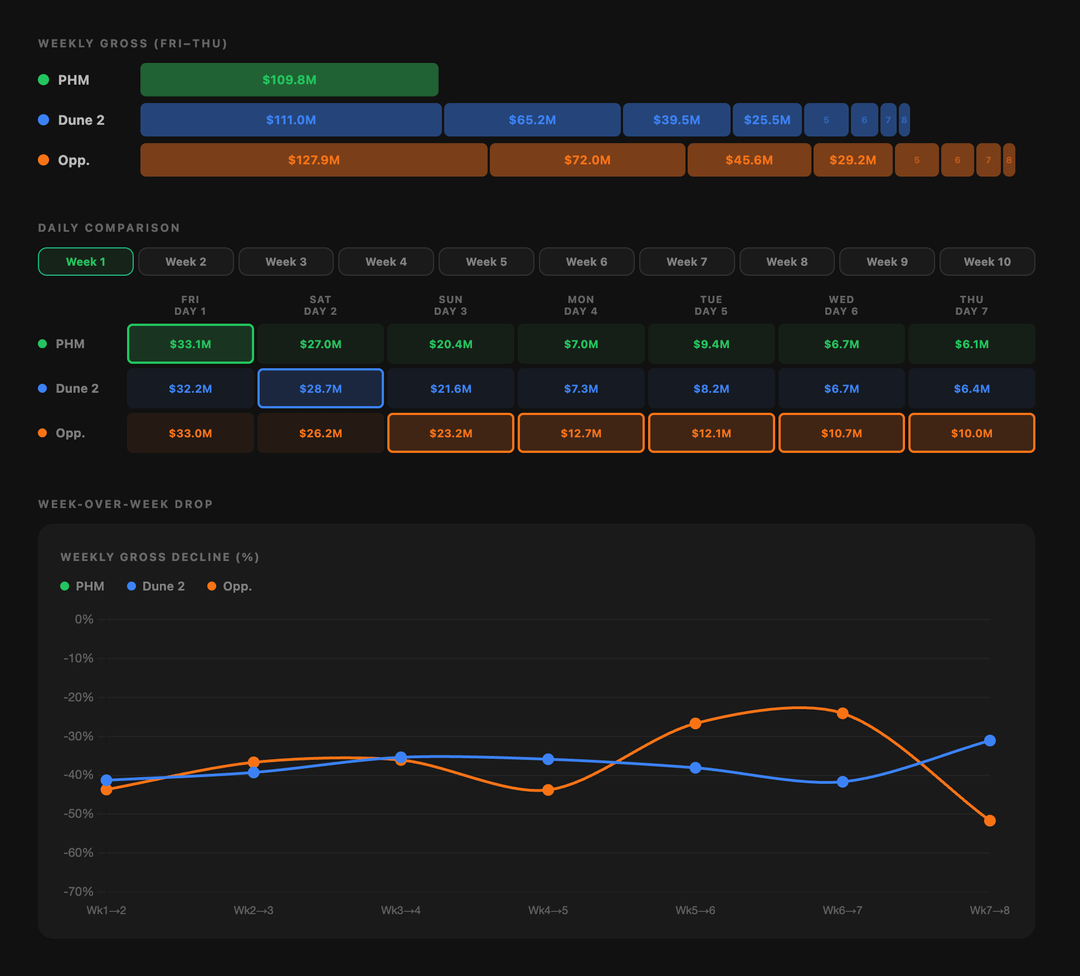Click PHM's Tuesday $9.4M cell

click(711, 344)
